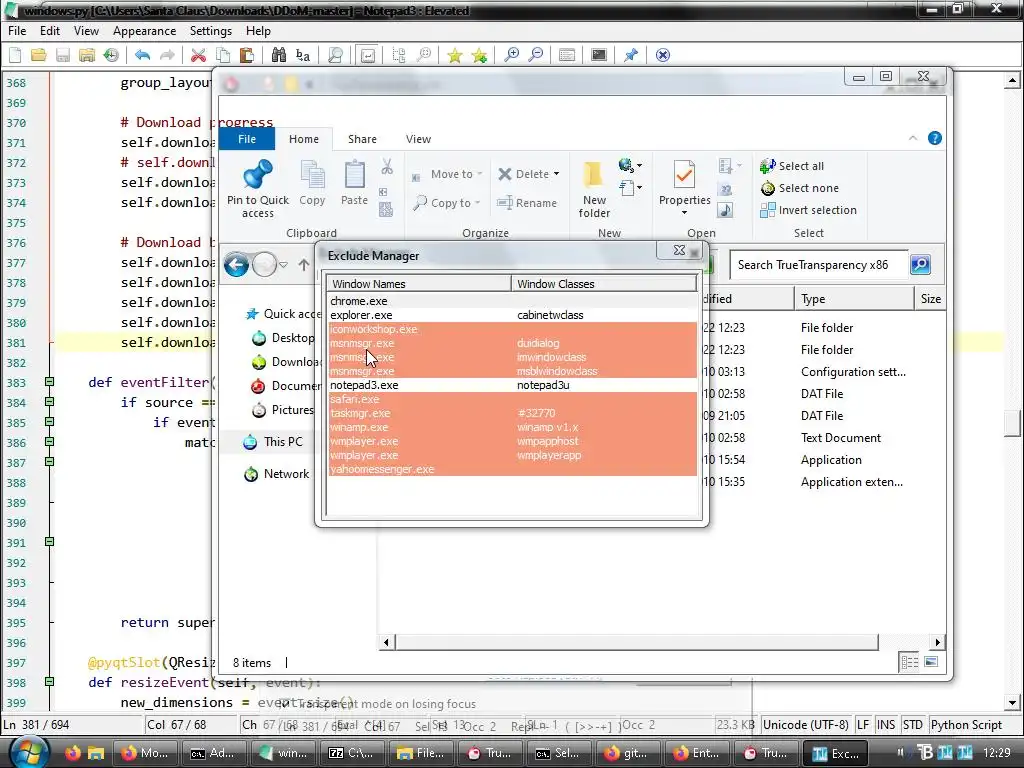This screenshot has height=768, width=1024.
Task: Click Explorer back arrow button
Action: pyautogui.click(x=236, y=264)
